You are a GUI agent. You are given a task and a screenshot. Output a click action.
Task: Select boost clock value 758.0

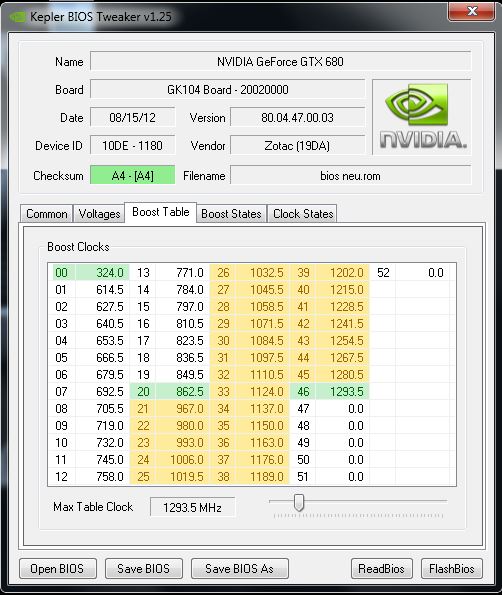102,476
